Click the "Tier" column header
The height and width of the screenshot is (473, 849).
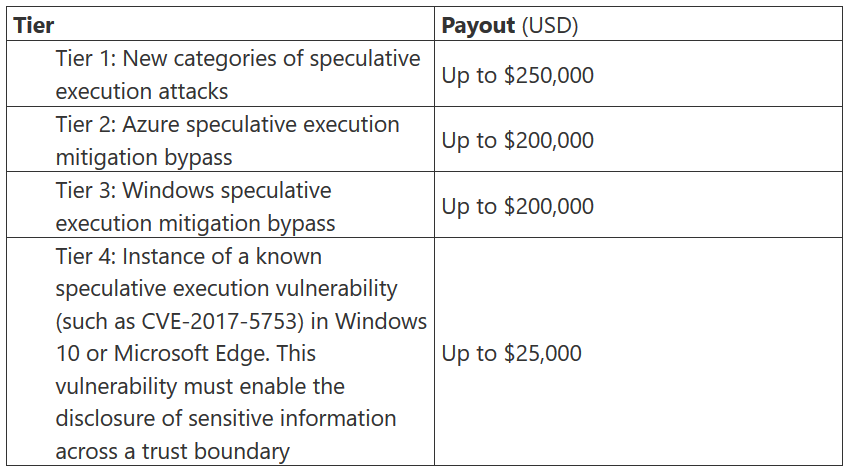pos(34,25)
